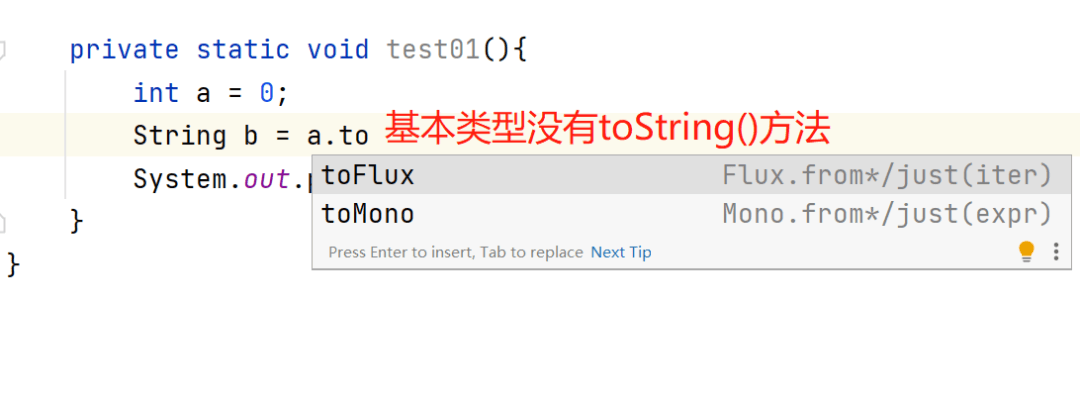Image resolution: width=1080 pixels, height=403 pixels.
Task: Click the yellow lightbulb icon in popup
Action: tap(1026, 251)
